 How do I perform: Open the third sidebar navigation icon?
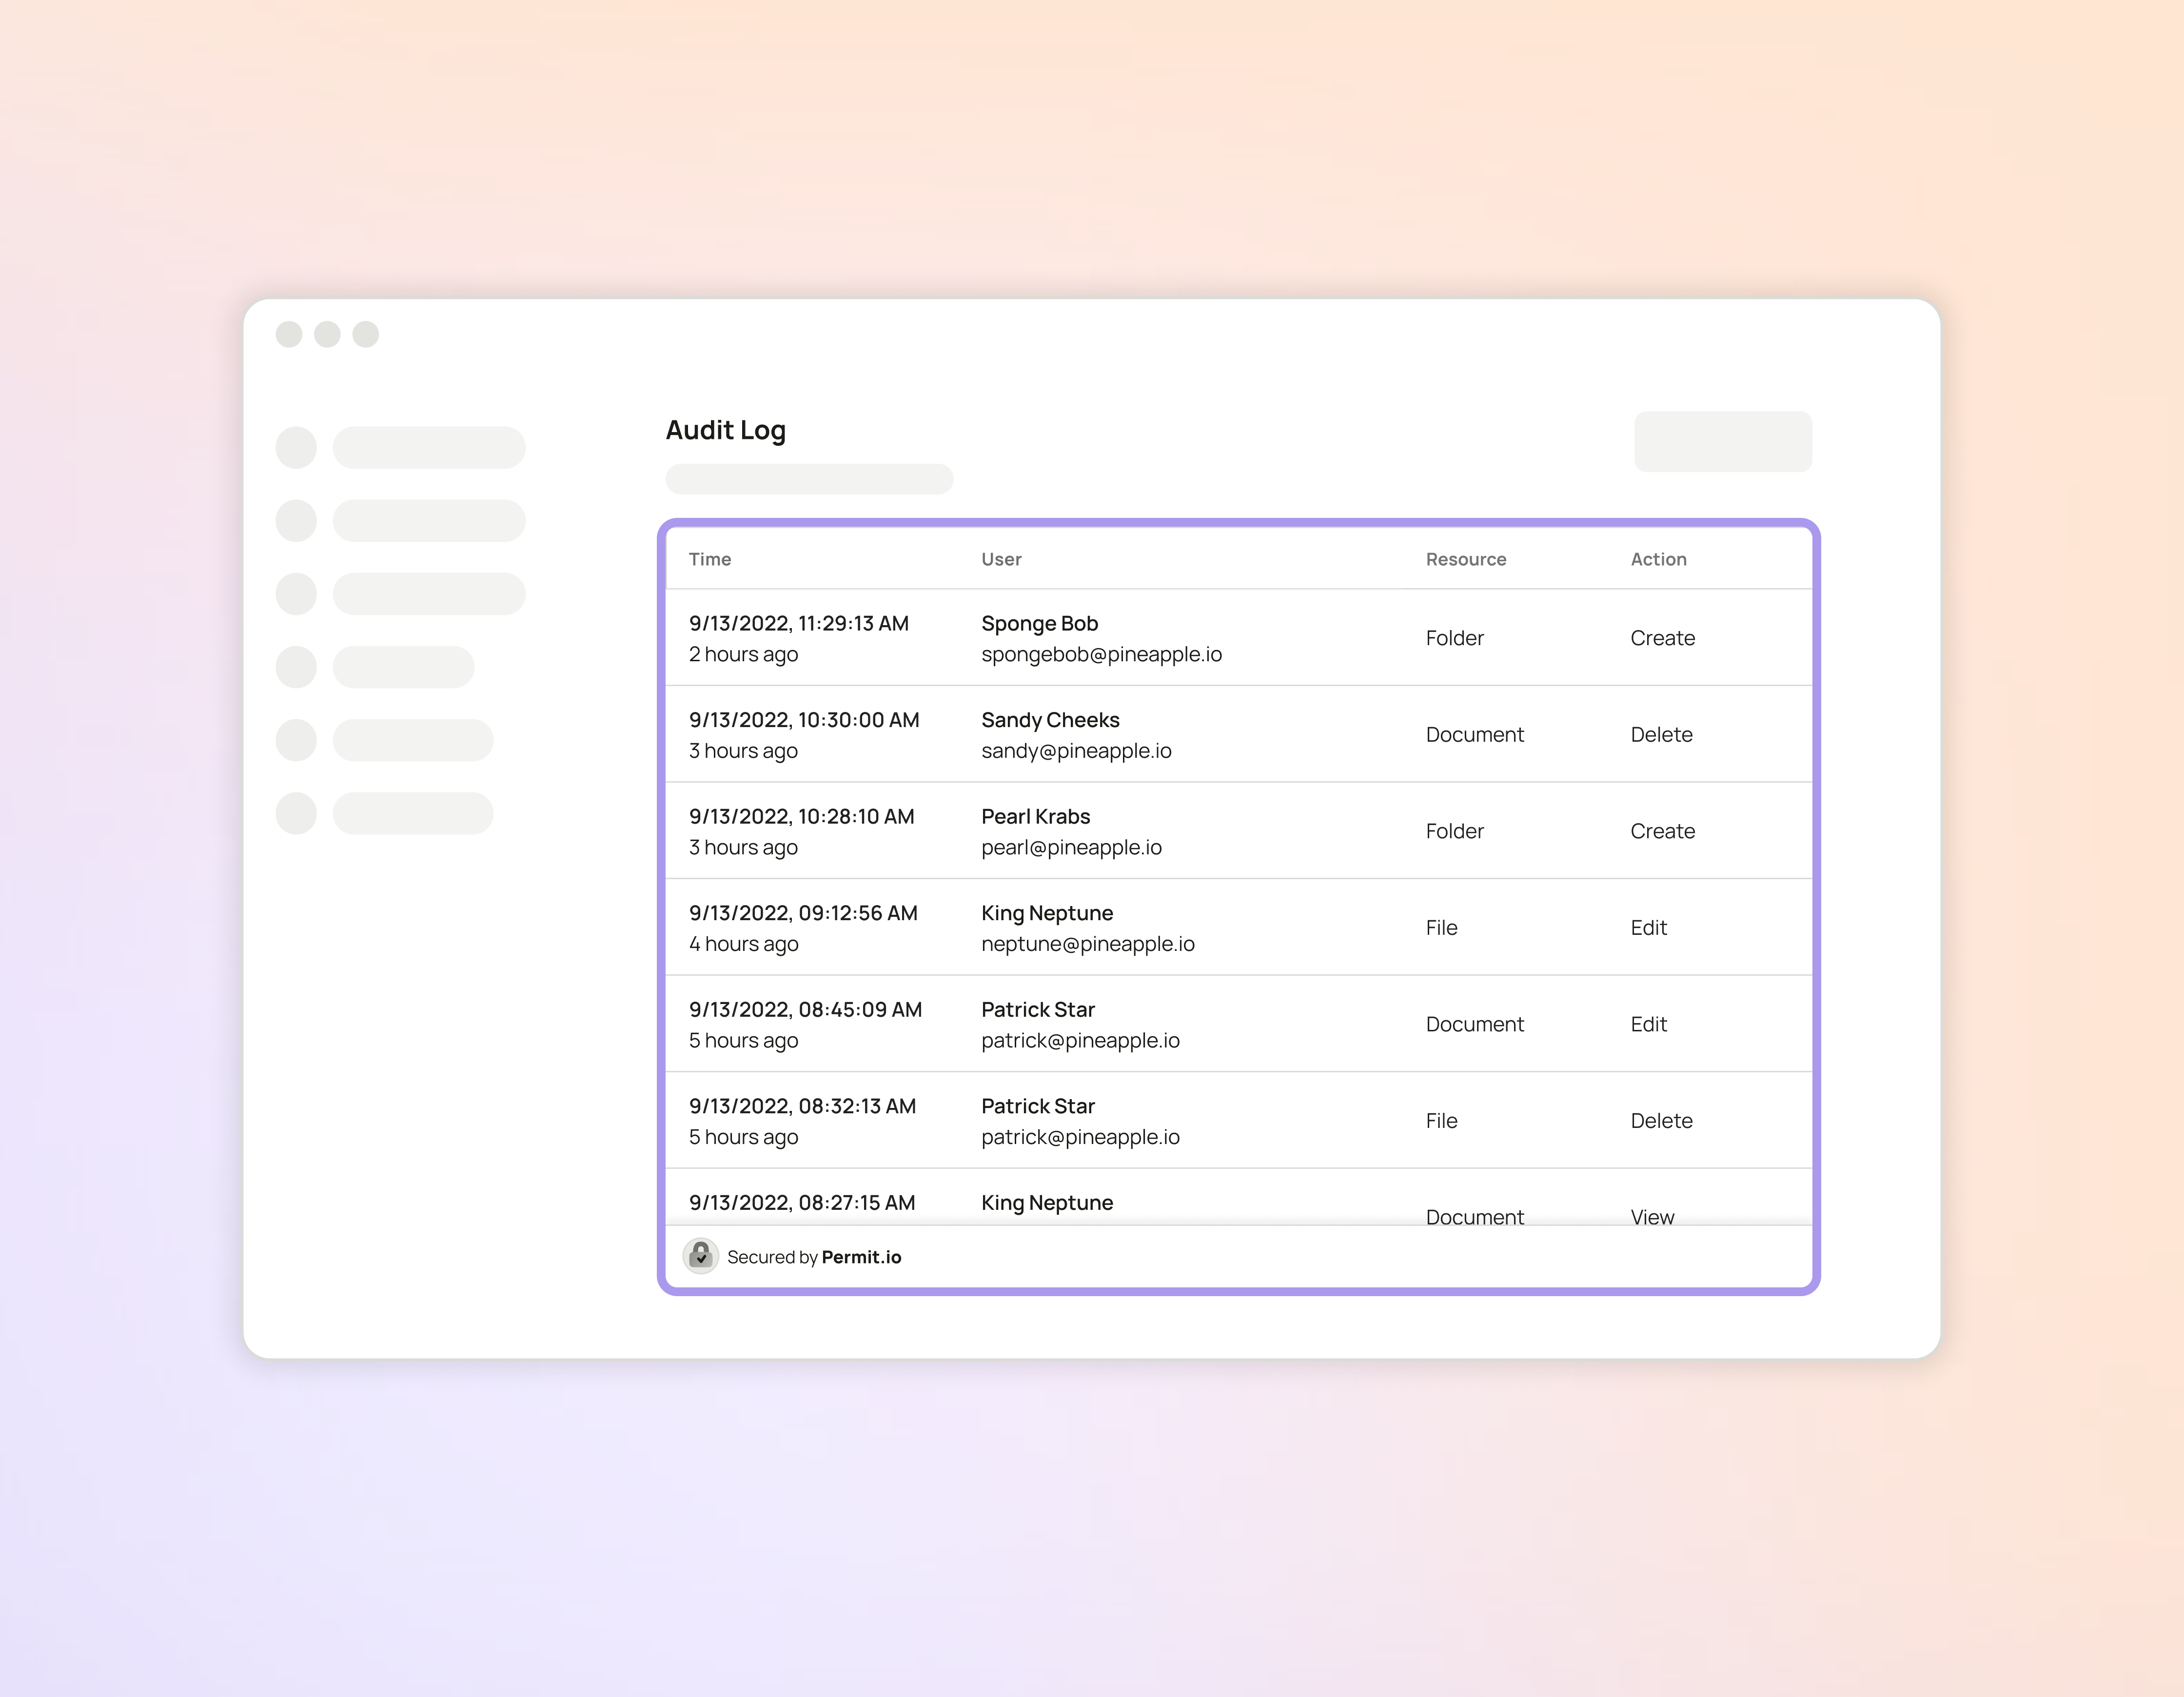pyautogui.click(x=296, y=593)
